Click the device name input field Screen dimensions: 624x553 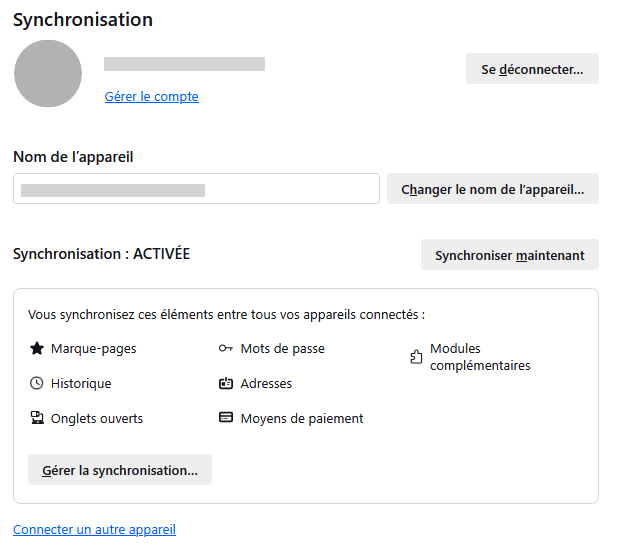[196, 189]
